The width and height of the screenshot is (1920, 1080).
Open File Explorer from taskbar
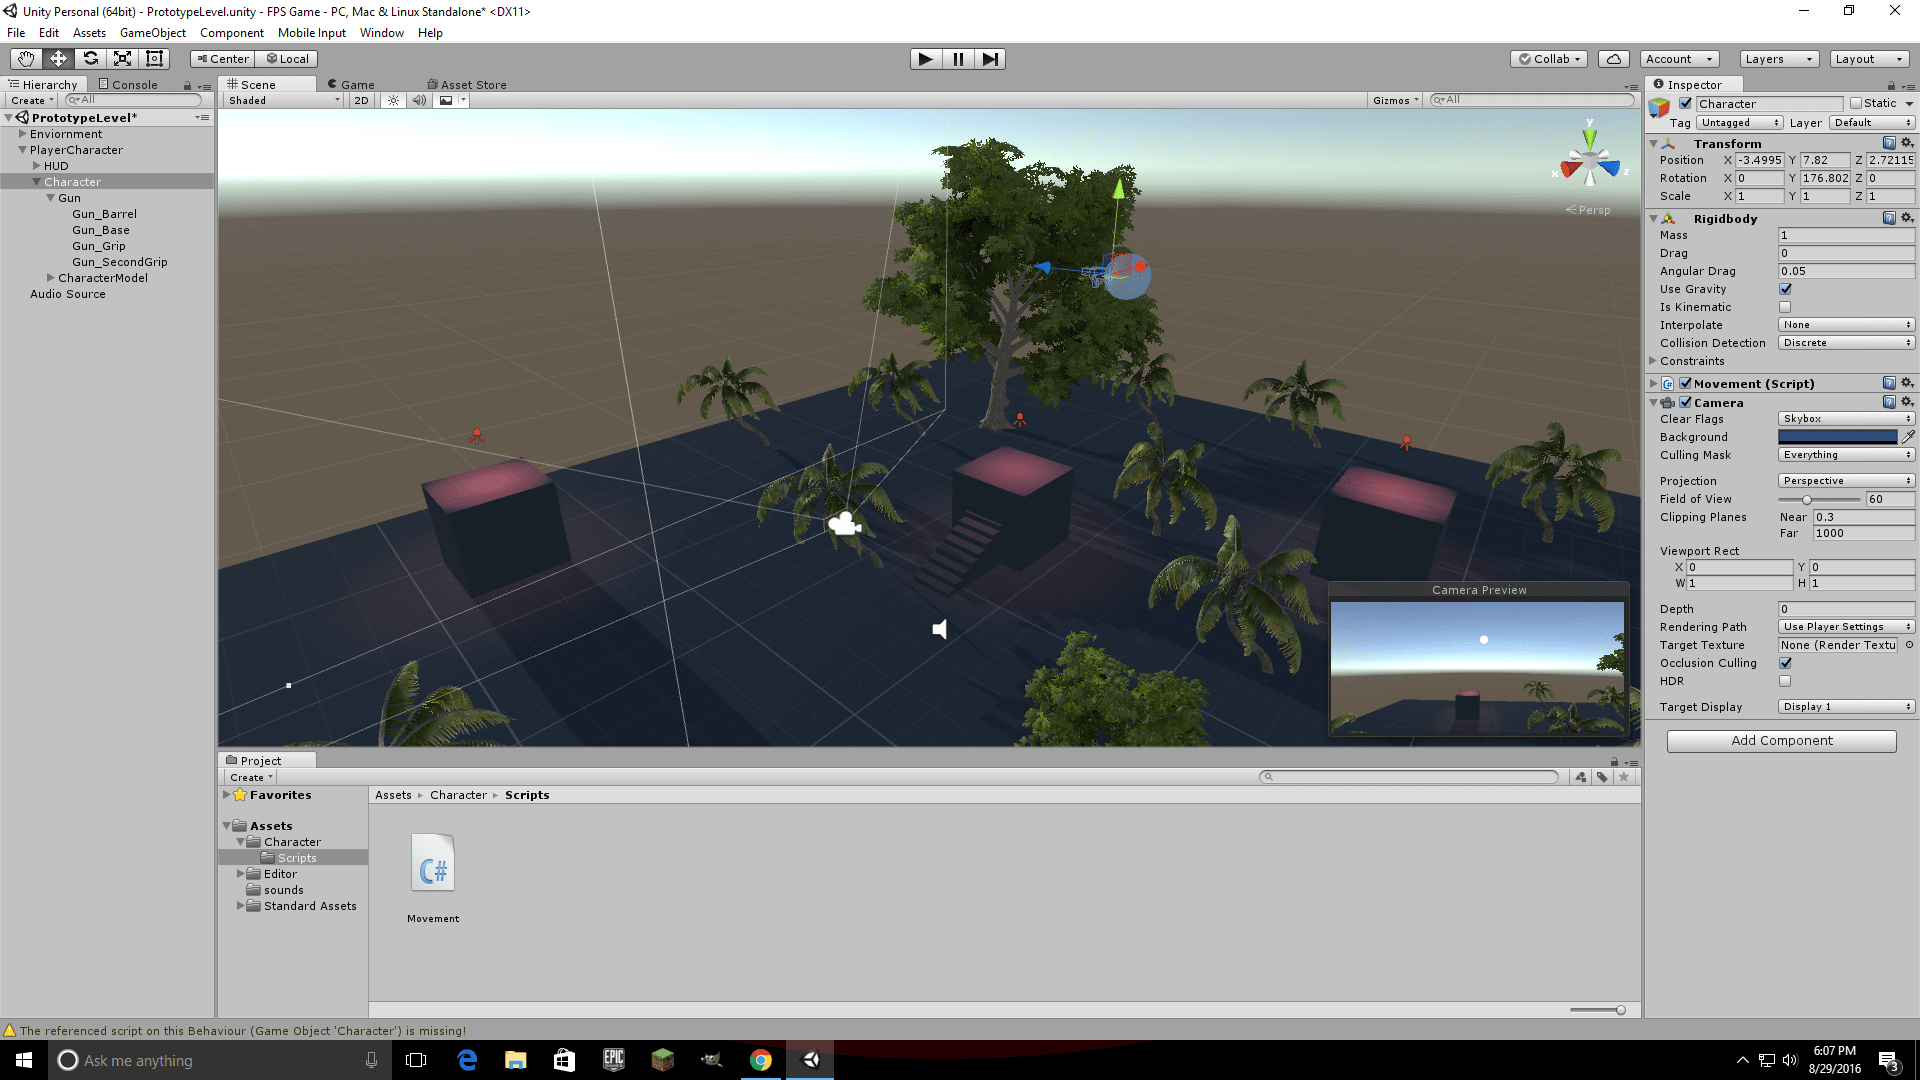coord(515,1060)
